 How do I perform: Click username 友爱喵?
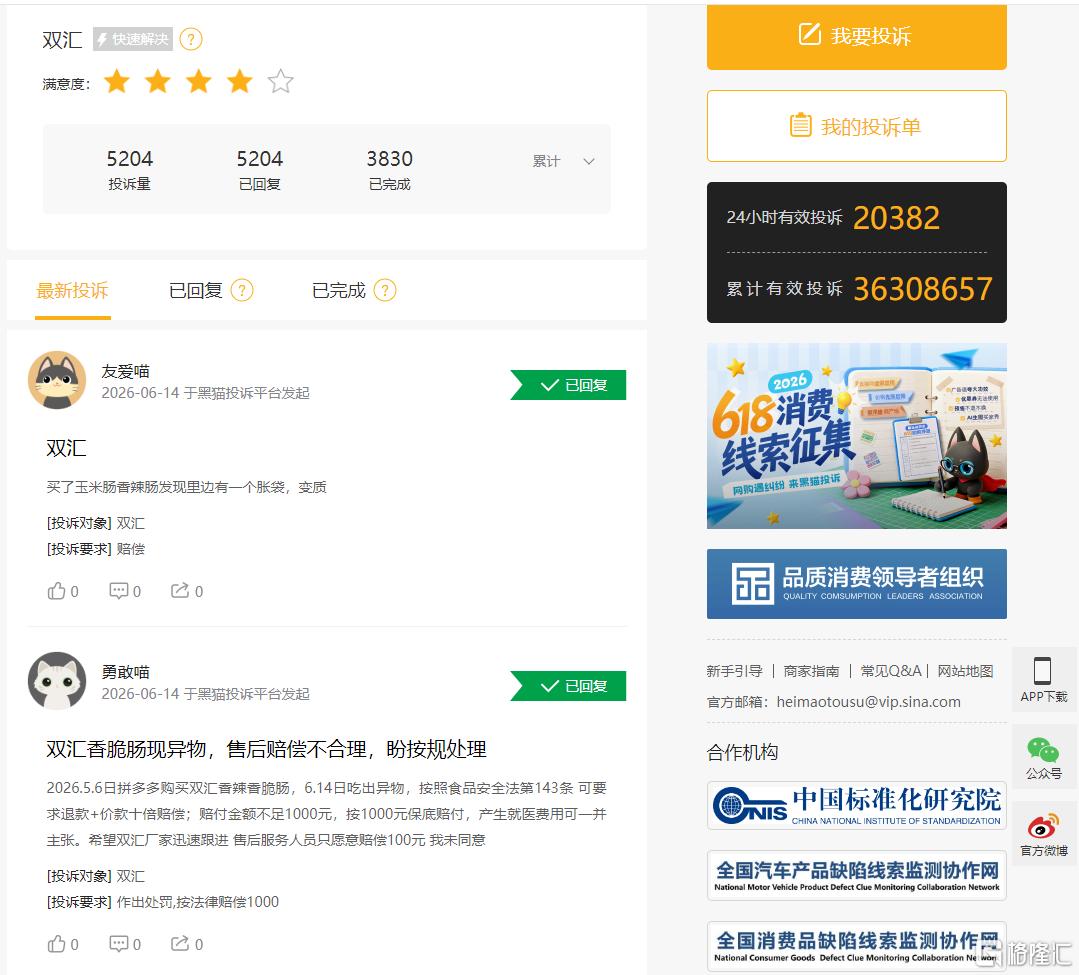125,372
